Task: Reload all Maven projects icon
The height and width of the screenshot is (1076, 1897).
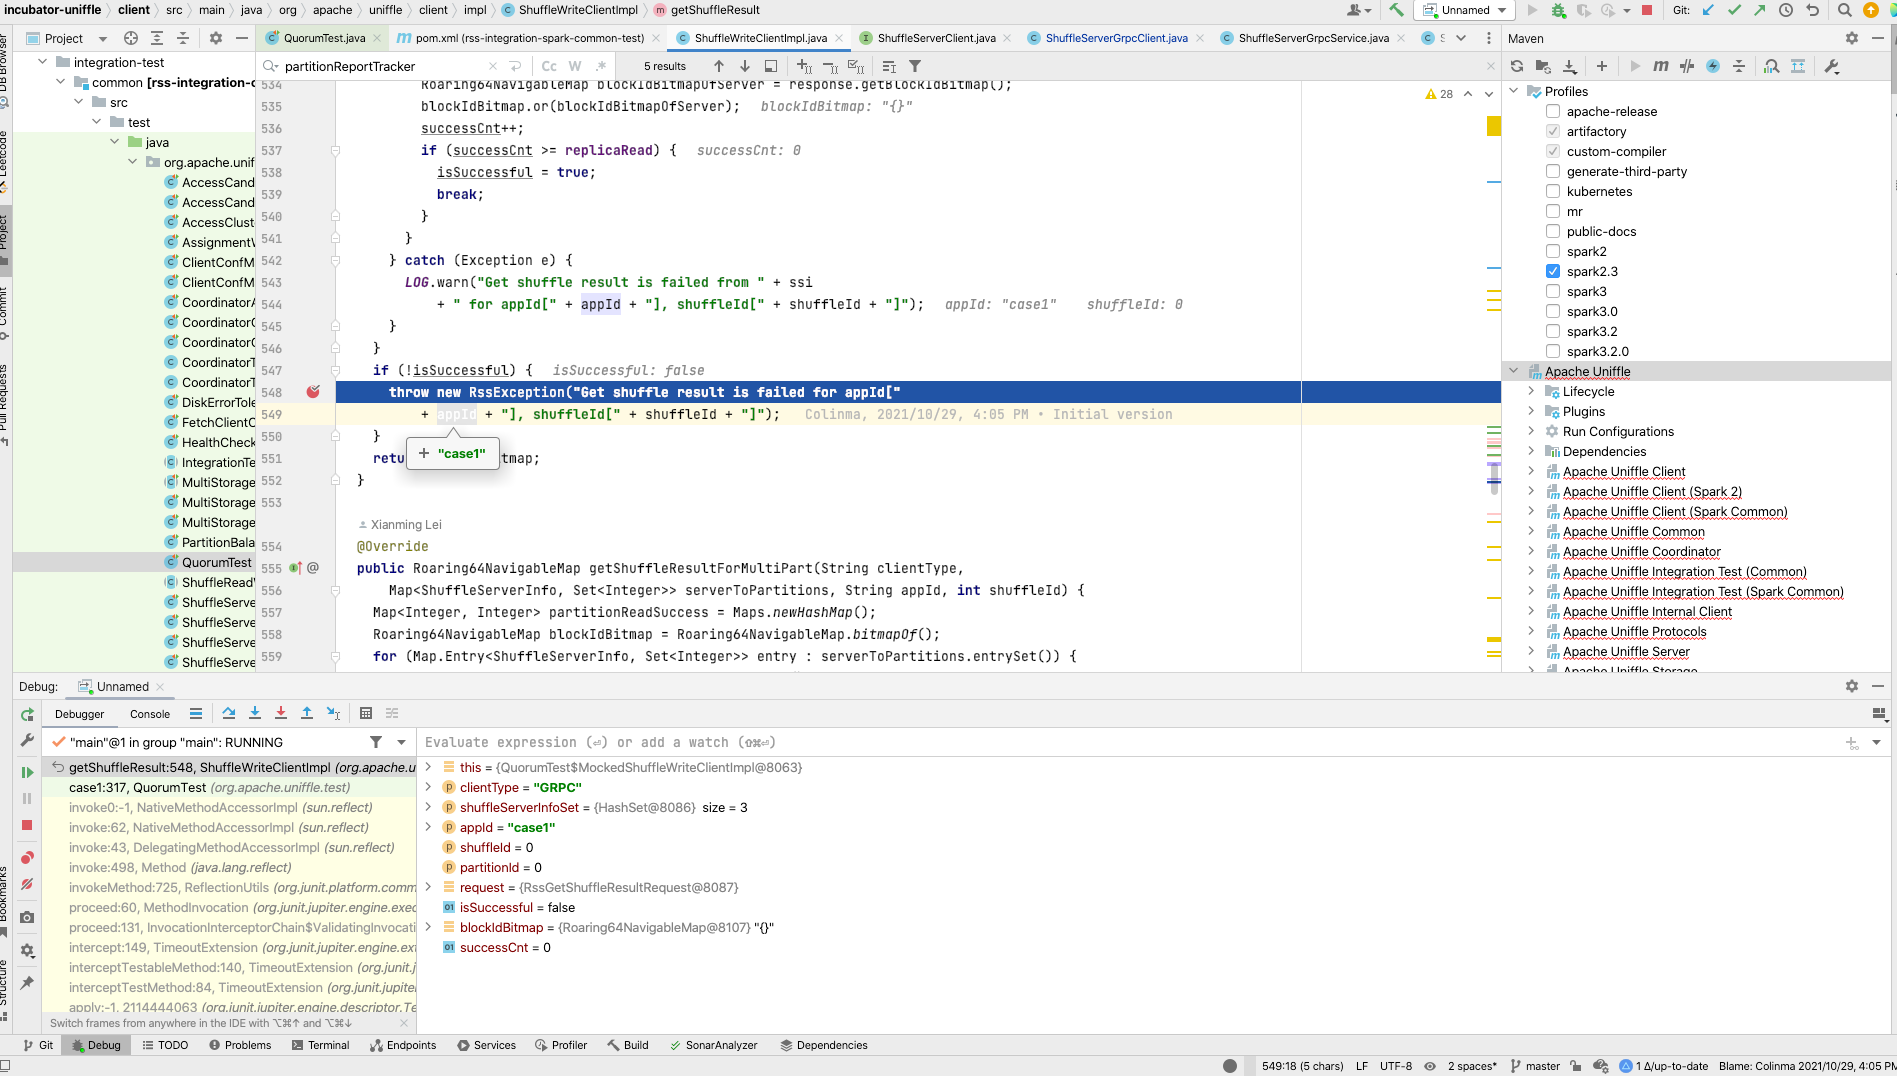Action: tap(1517, 66)
